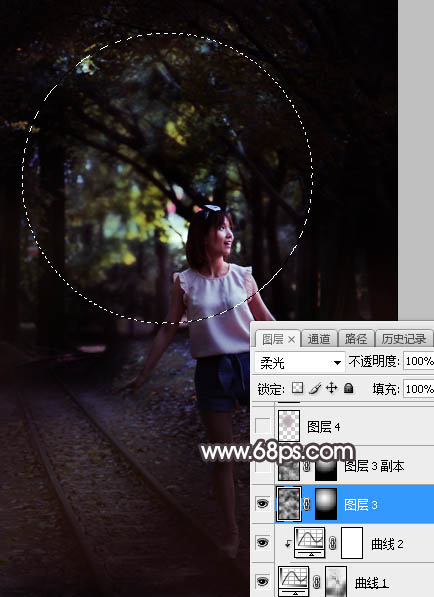The width and height of the screenshot is (434, 597).
Task: Select 图层 3 layer mask thumbnail
Action: point(326,504)
